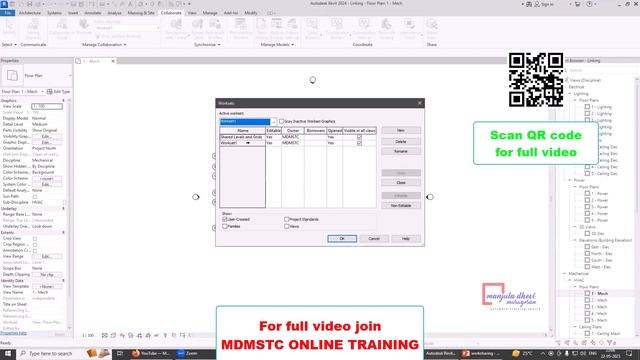Toggle Visible in all views for Shared Levels and Grids
Screen dimensions: 640x360
[x=359, y=137]
